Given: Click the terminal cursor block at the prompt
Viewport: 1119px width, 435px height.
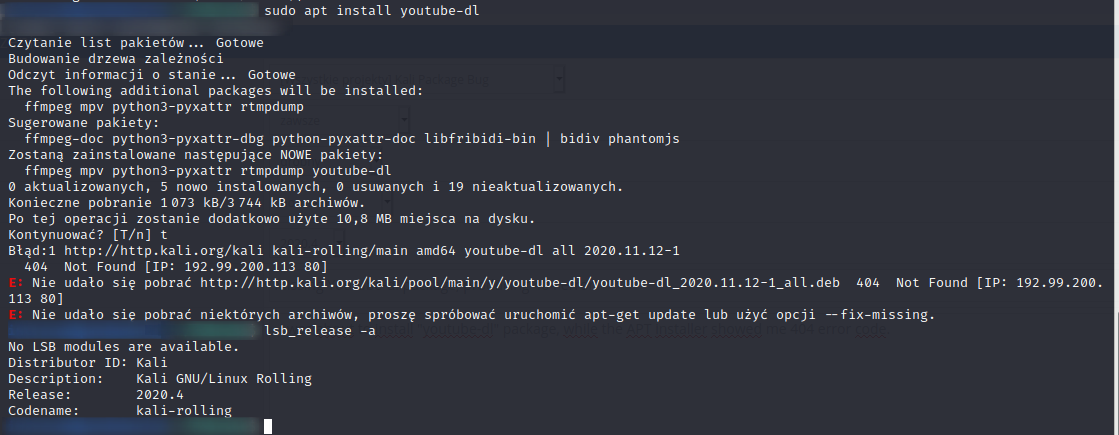Looking at the screenshot, I should pyautogui.click(x=268, y=427).
